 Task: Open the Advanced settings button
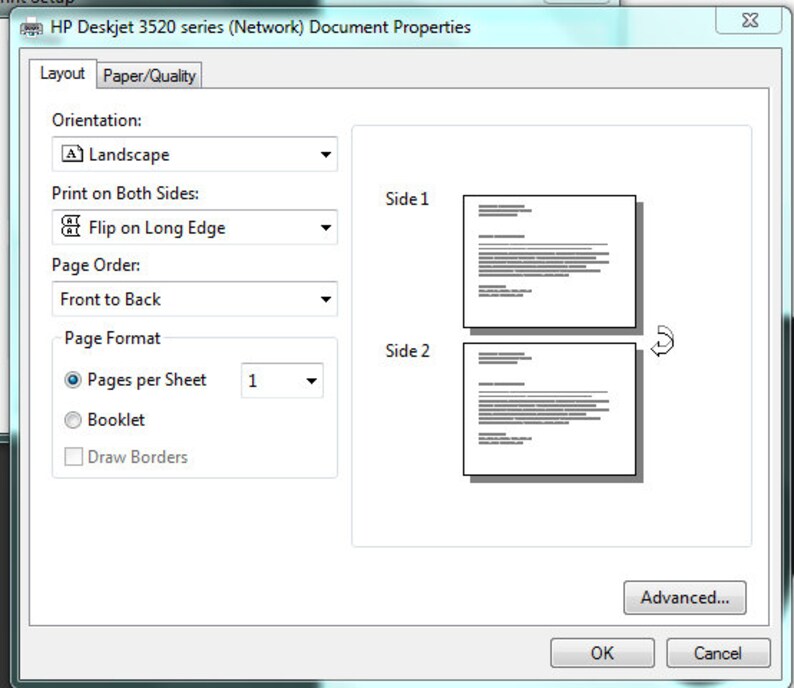(685, 597)
